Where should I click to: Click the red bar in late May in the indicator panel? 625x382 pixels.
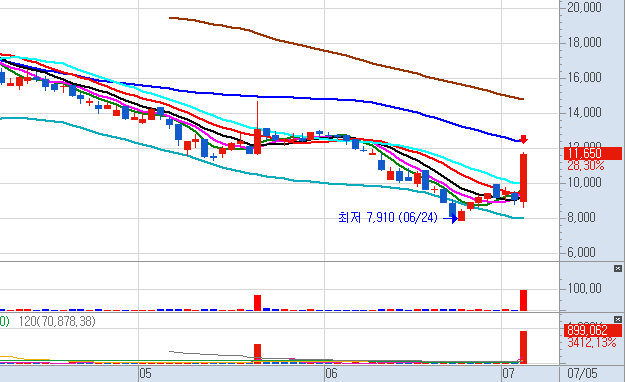pyautogui.click(x=257, y=303)
